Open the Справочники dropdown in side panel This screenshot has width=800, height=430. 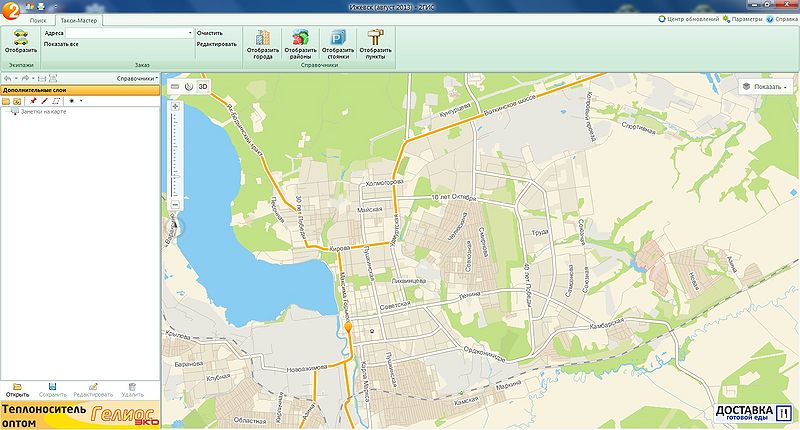137,78
